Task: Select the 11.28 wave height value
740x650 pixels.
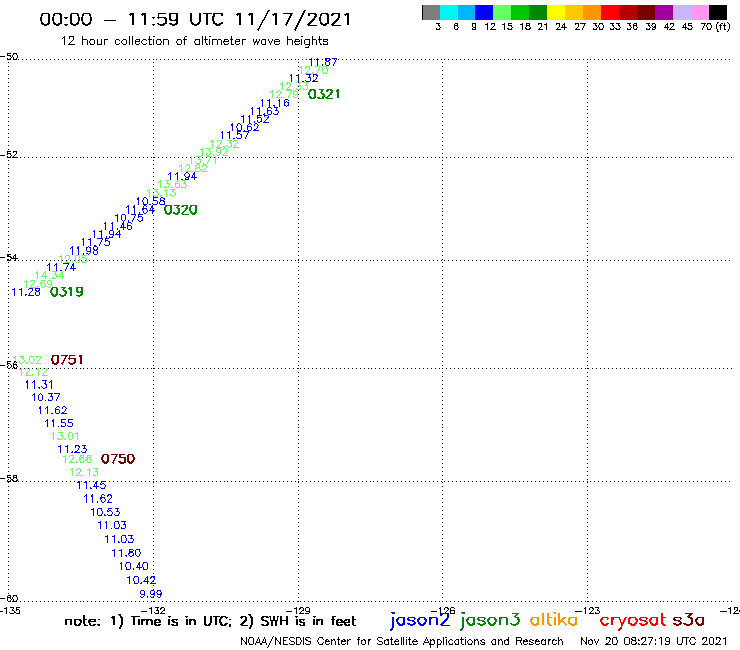Action: point(26,292)
